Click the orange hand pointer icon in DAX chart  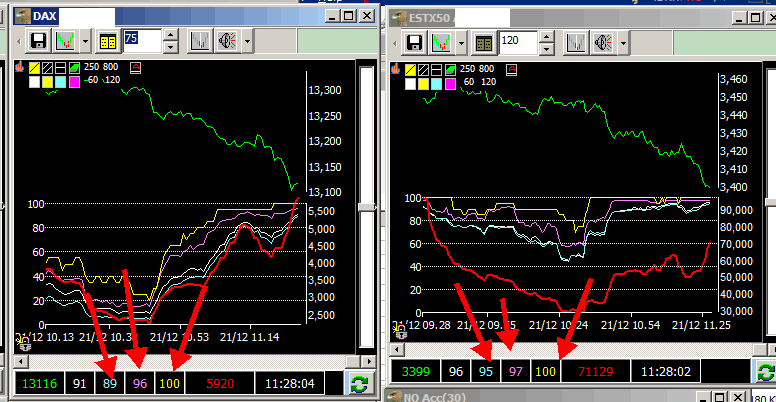click(20, 66)
